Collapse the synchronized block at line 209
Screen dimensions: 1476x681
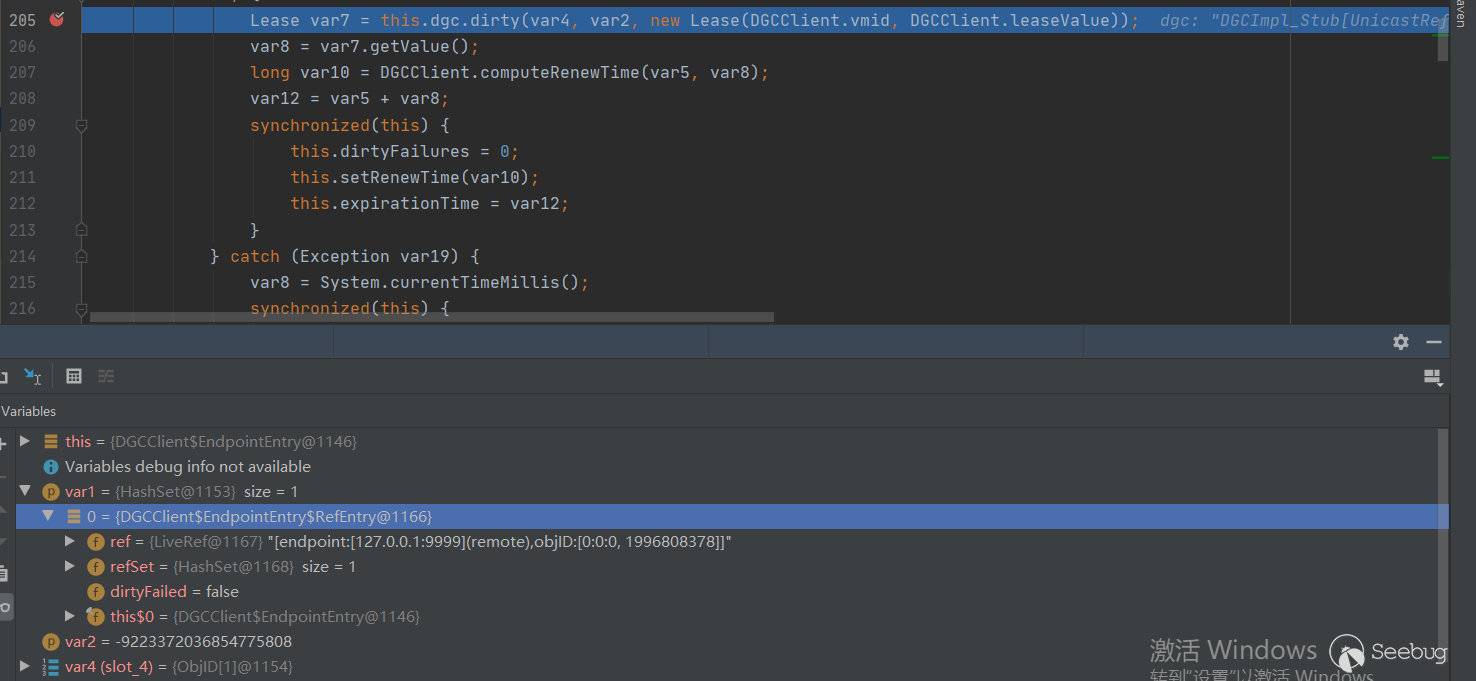click(x=82, y=125)
